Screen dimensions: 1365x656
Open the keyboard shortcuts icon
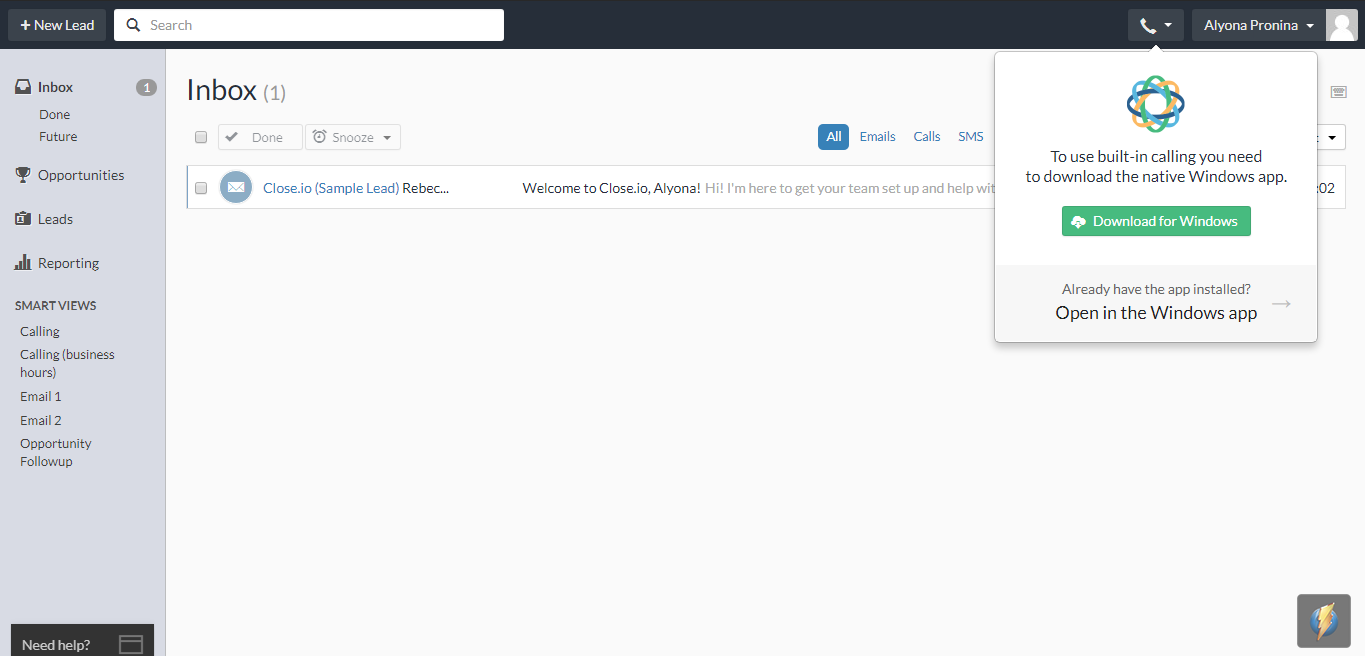[1338, 91]
